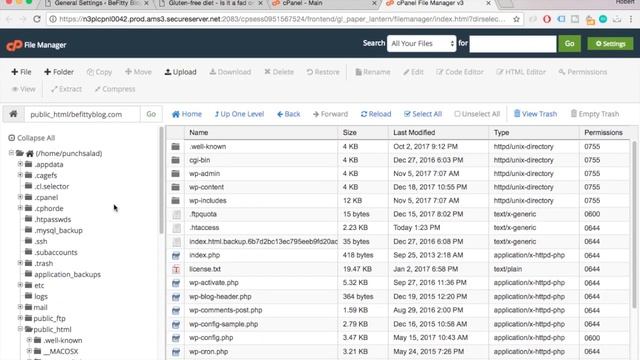This screenshot has width=640, height=360.
Task: Click the search text field
Action: 513,44
